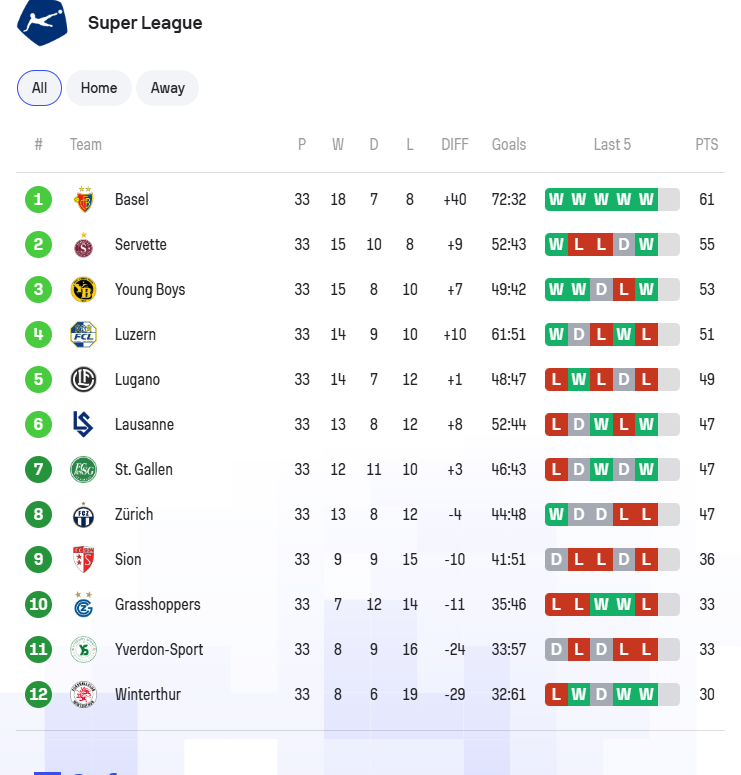Select the Winterthur team crest
The height and width of the screenshot is (775, 741).
pyautogui.click(x=84, y=694)
